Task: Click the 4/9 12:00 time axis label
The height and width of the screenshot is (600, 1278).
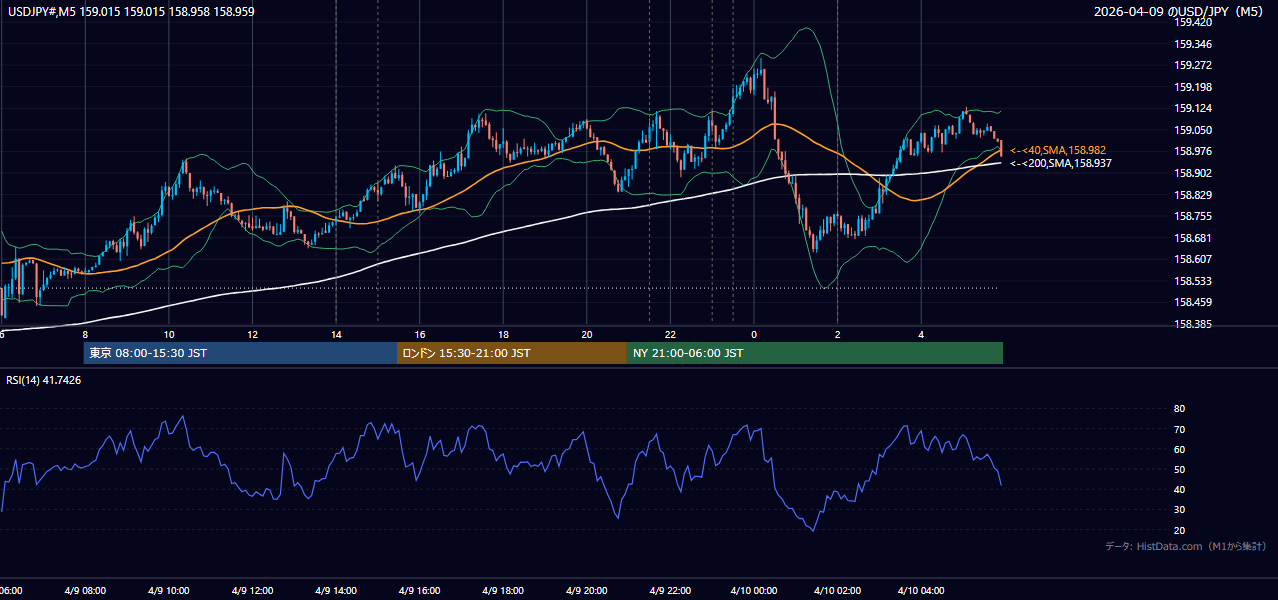Action: (x=253, y=590)
